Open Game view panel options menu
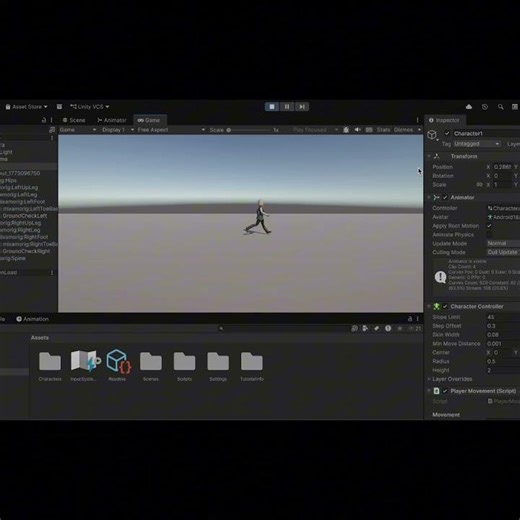520x520 pixels. [417, 120]
